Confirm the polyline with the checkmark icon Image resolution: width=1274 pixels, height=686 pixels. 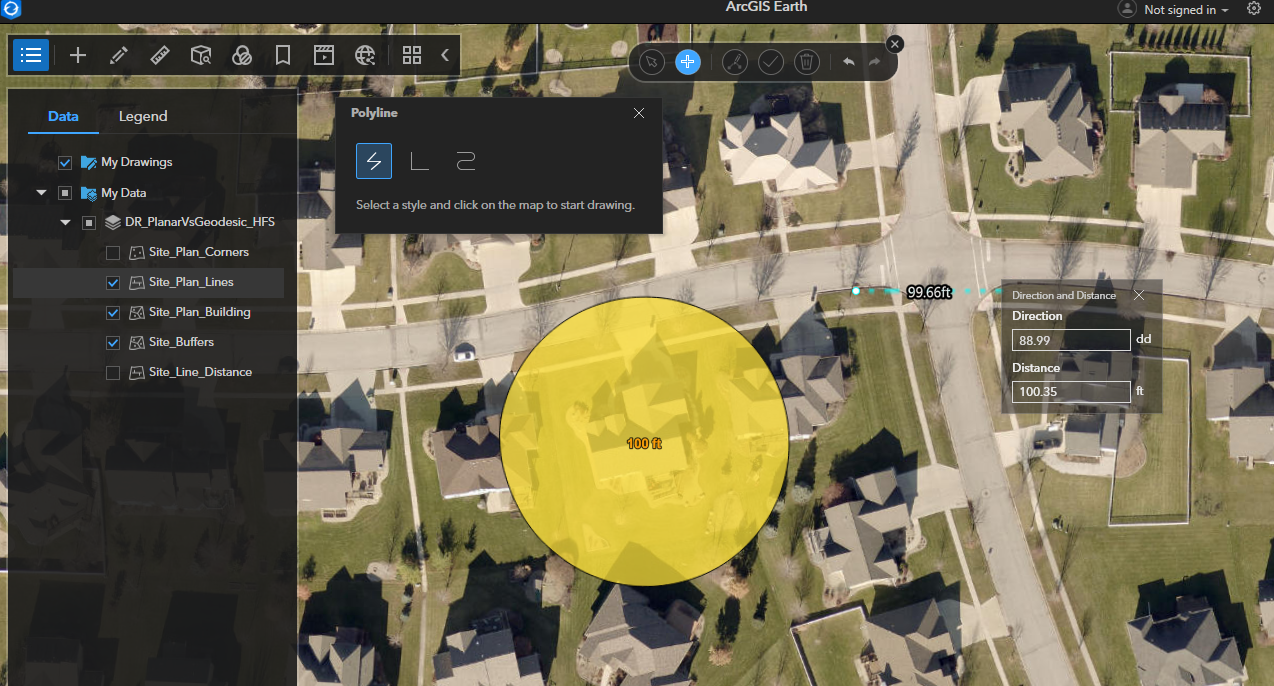click(x=771, y=62)
